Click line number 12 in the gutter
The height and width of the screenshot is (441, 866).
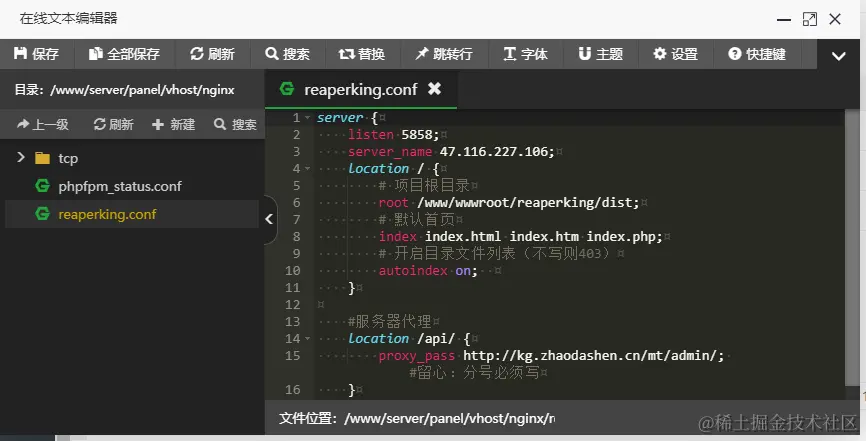[293, 304]
